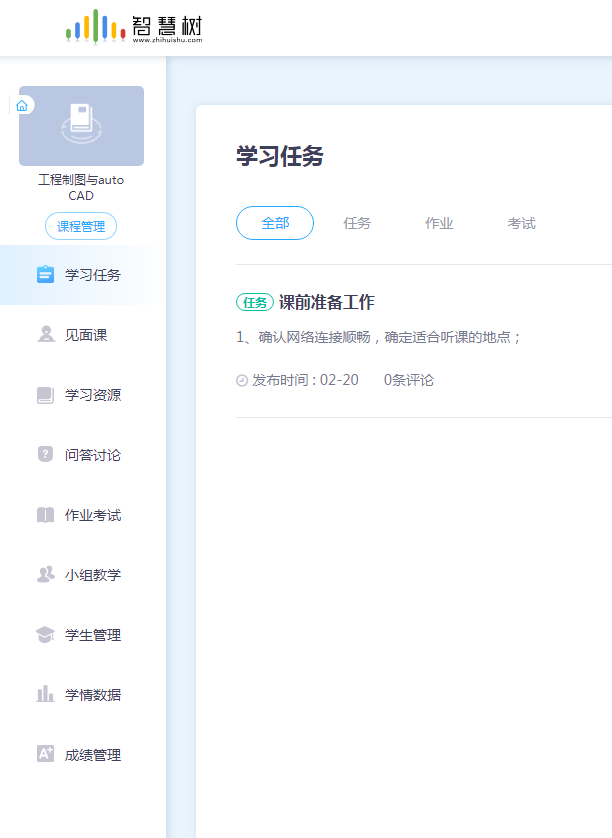Click the 学生管理 graduation cap icon
This screenshot has height=838, width=612.
click(x=45, y=635)
